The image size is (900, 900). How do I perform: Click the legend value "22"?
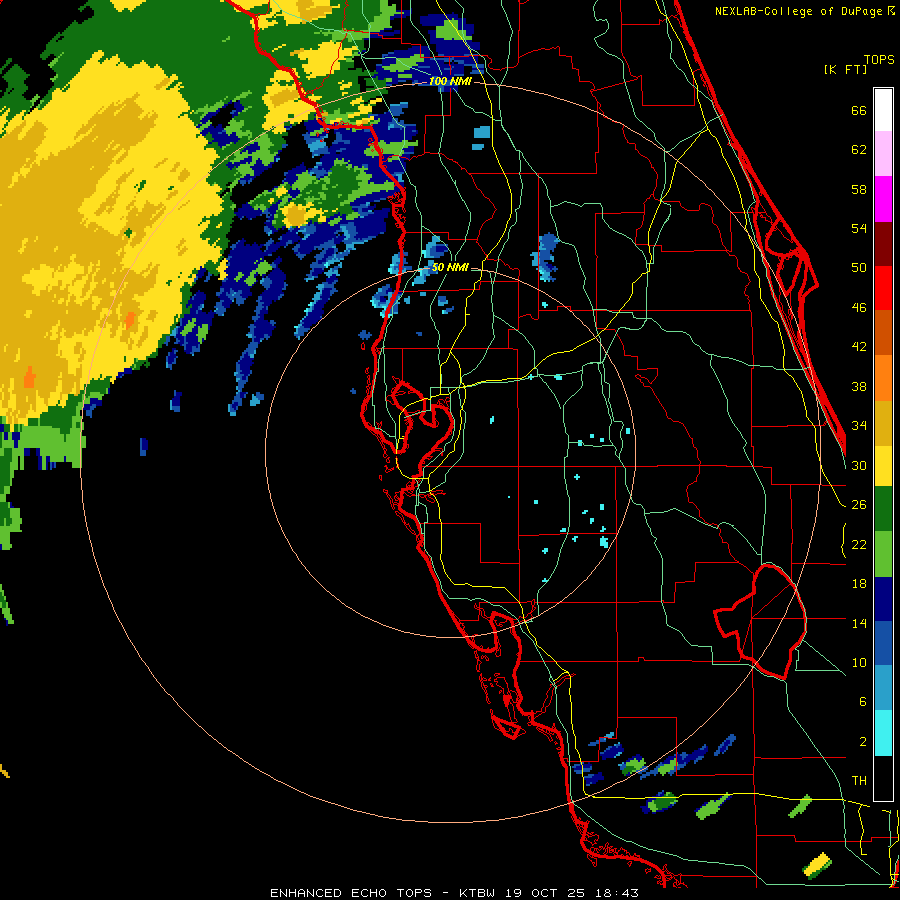[859, 544]
